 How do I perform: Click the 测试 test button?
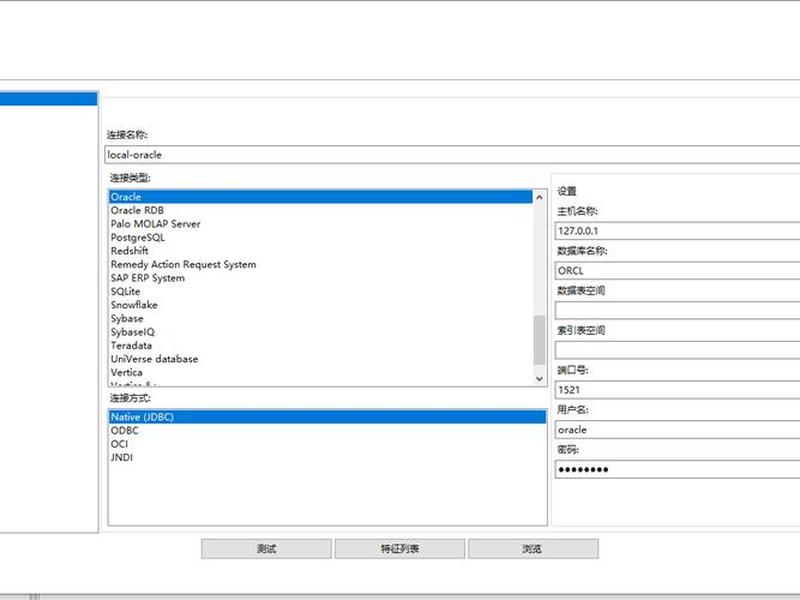(266, 549)
